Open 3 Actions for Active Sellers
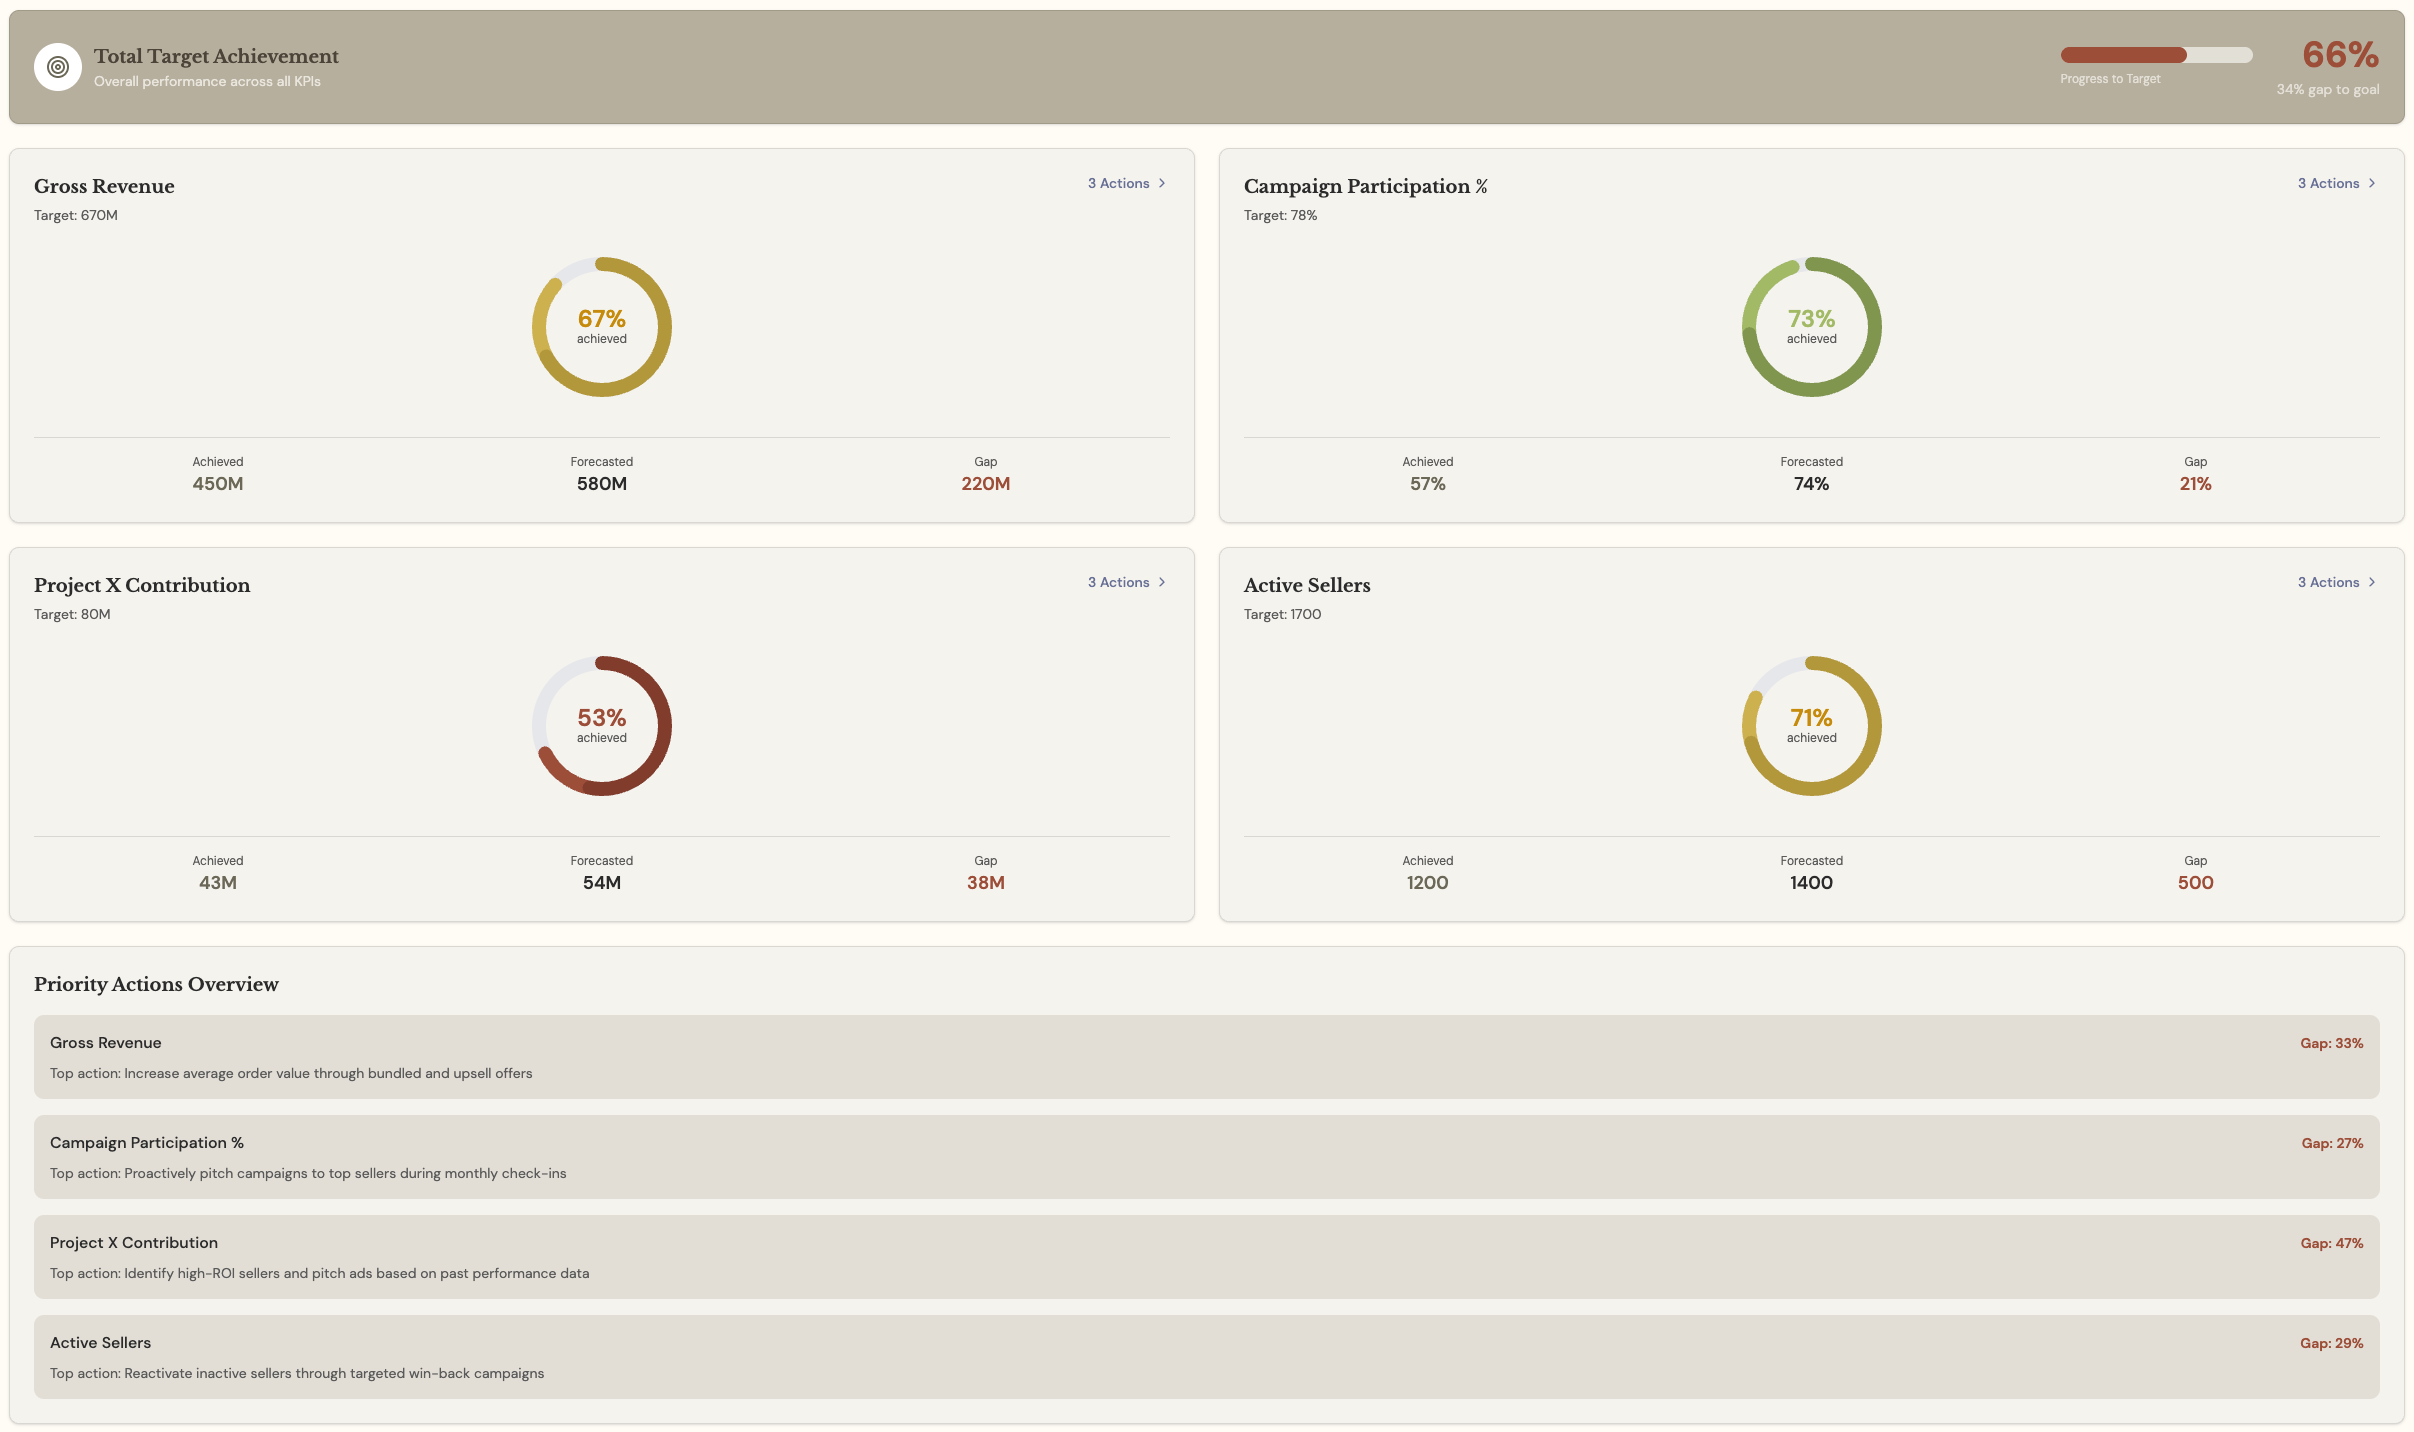Screen dimensions: 2414x1432 click(2328, 582)
